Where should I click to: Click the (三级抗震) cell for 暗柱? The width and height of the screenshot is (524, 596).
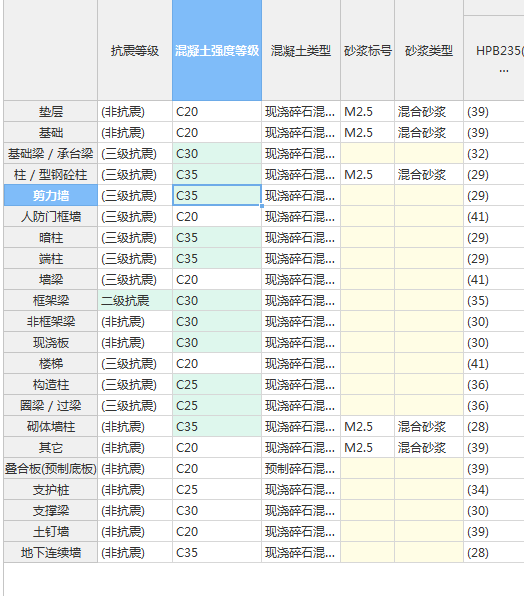point(135,238)
